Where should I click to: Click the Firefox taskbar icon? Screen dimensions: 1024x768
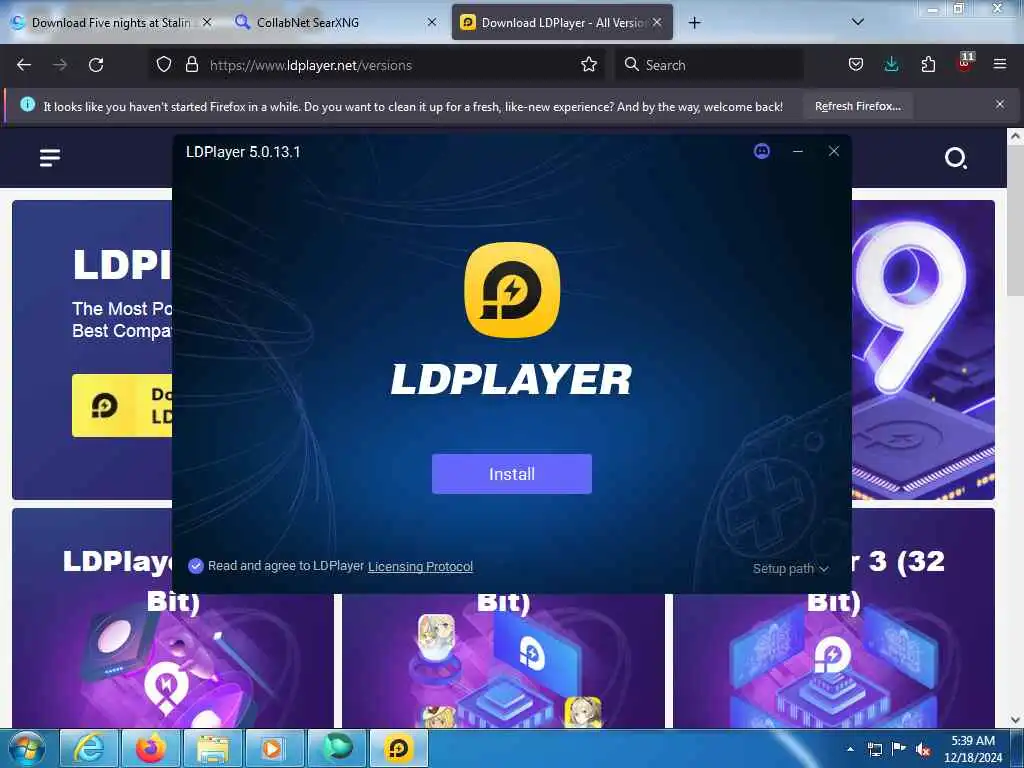coord(150,748)
